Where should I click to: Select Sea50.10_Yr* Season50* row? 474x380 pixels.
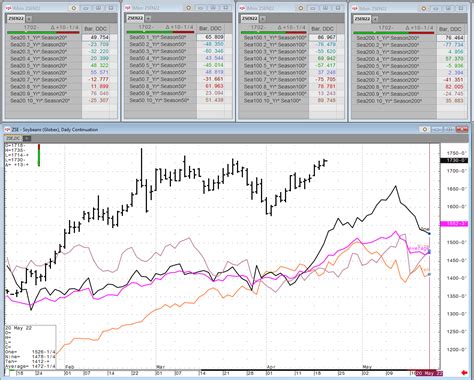[162, 100]
